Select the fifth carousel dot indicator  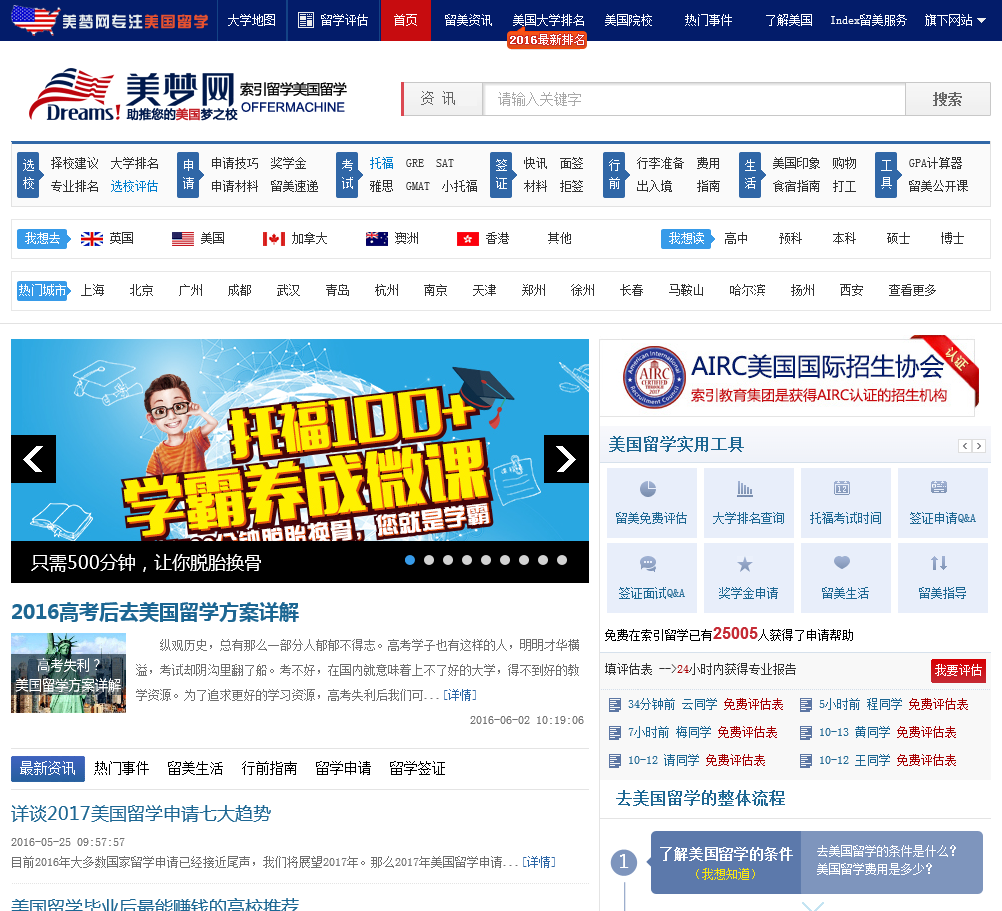[x=486, y=560]
